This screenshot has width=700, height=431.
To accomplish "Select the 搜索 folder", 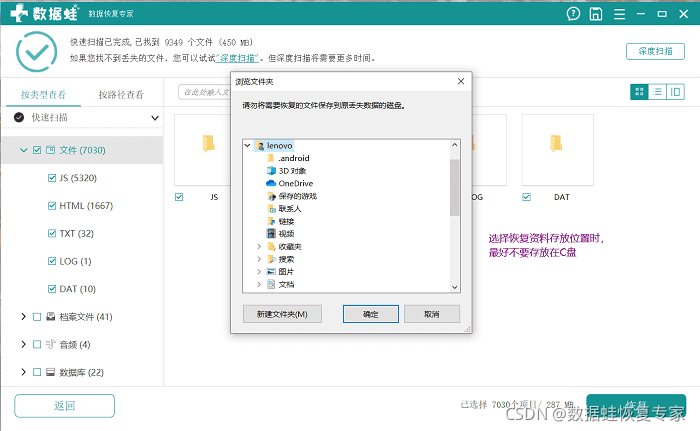I will coord(280,259).
